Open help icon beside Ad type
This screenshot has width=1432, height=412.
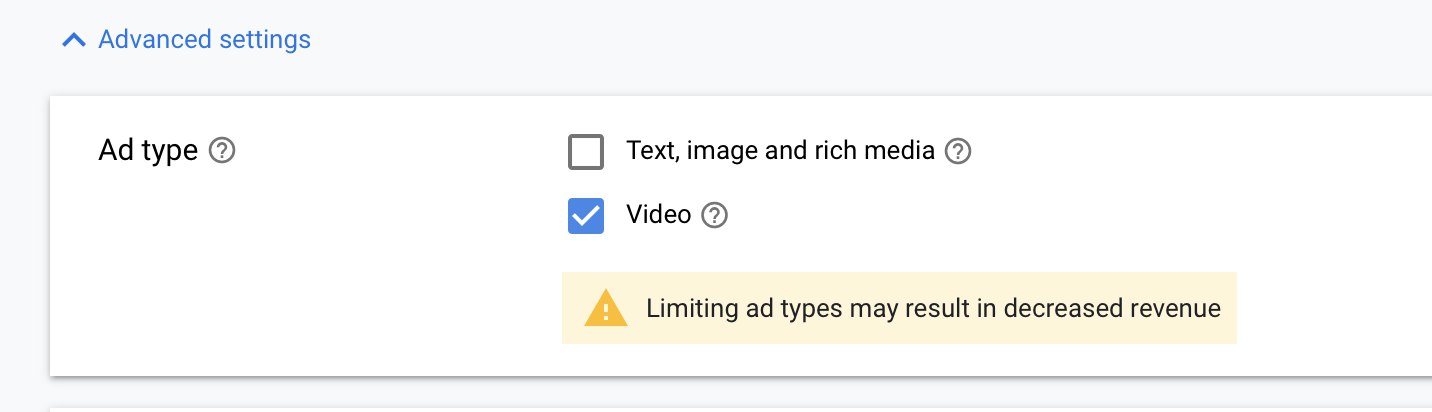[222, 152]
